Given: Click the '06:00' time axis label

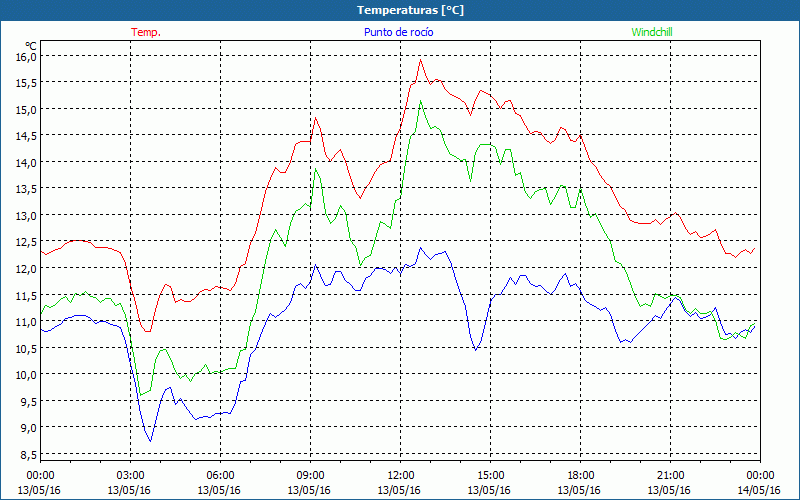Looking at the screenshot, I should (220, 476).
